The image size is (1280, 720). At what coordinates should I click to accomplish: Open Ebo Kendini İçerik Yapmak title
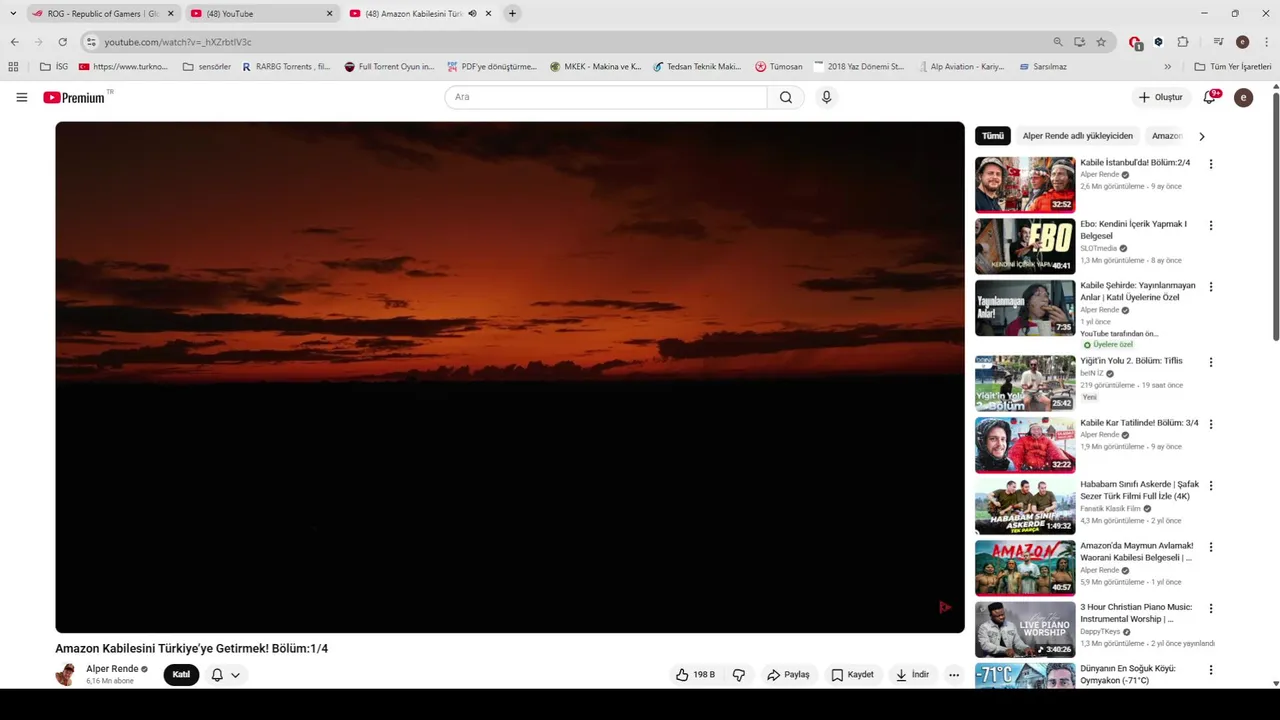tap(1133, 230)
